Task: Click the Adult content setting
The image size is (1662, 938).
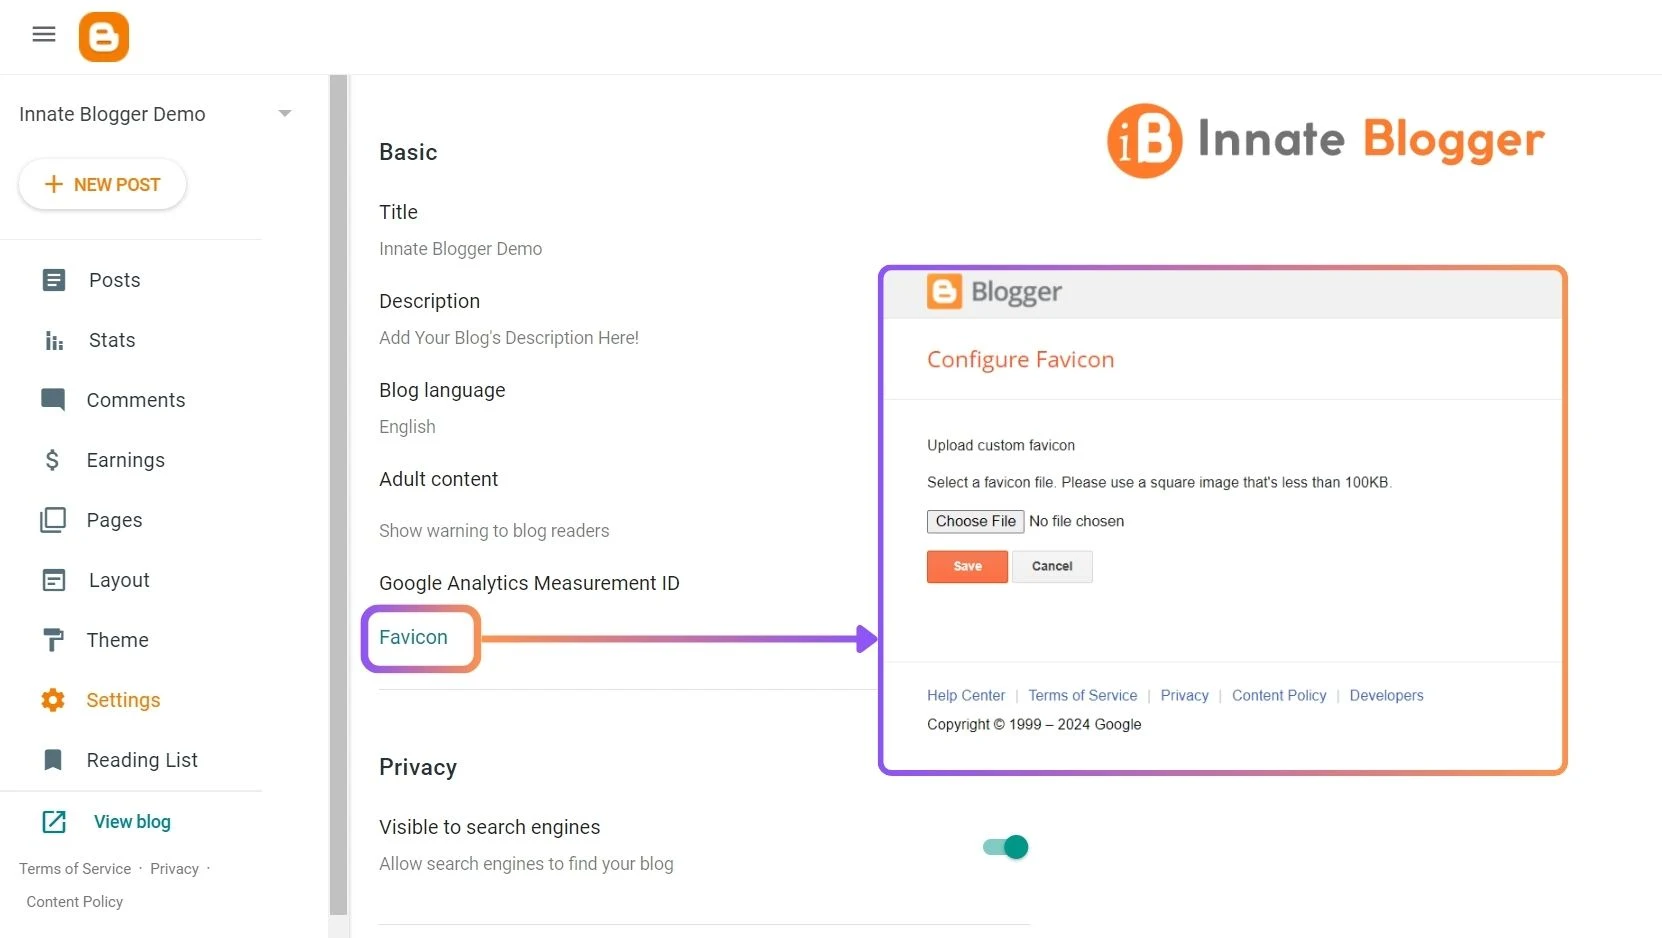Action: click(438, 479)
